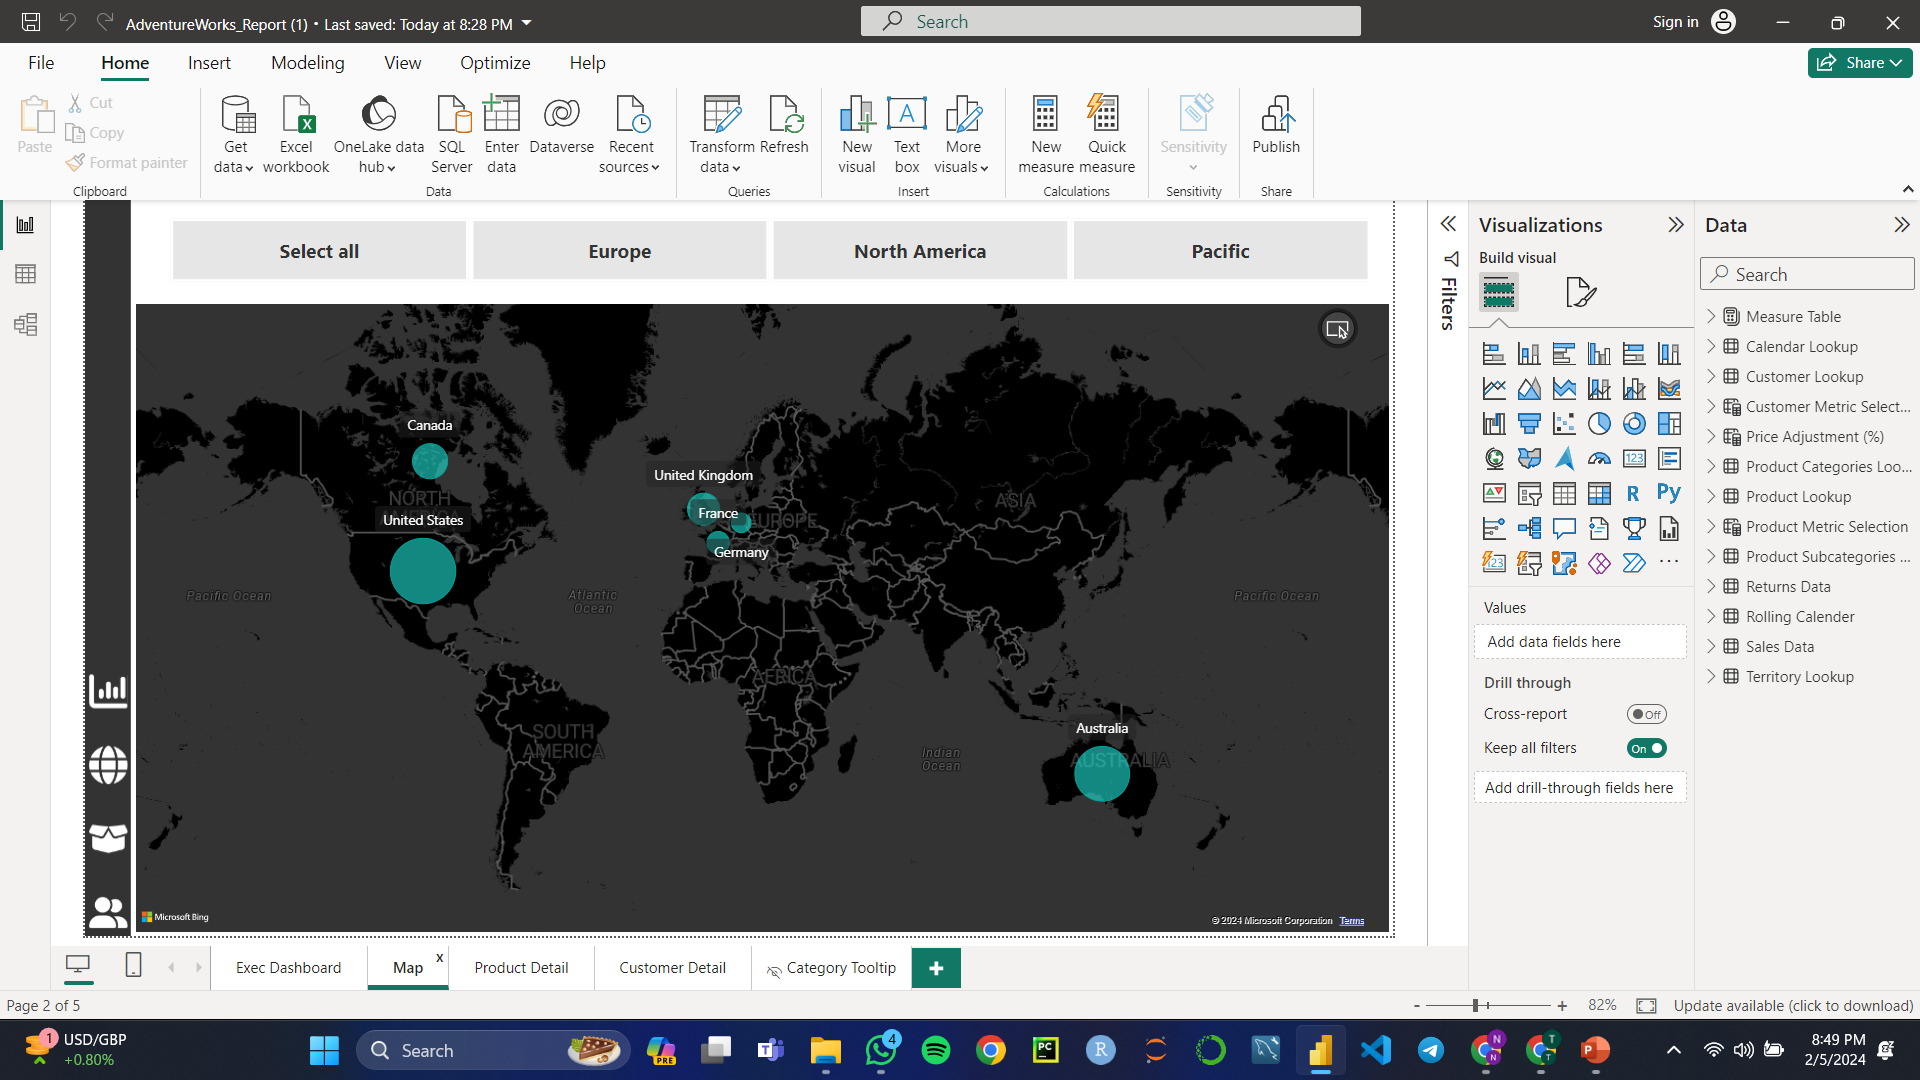Click the globe navigation icon on the report canvas
The image size is (1920, 1080).
click(108, 765)
